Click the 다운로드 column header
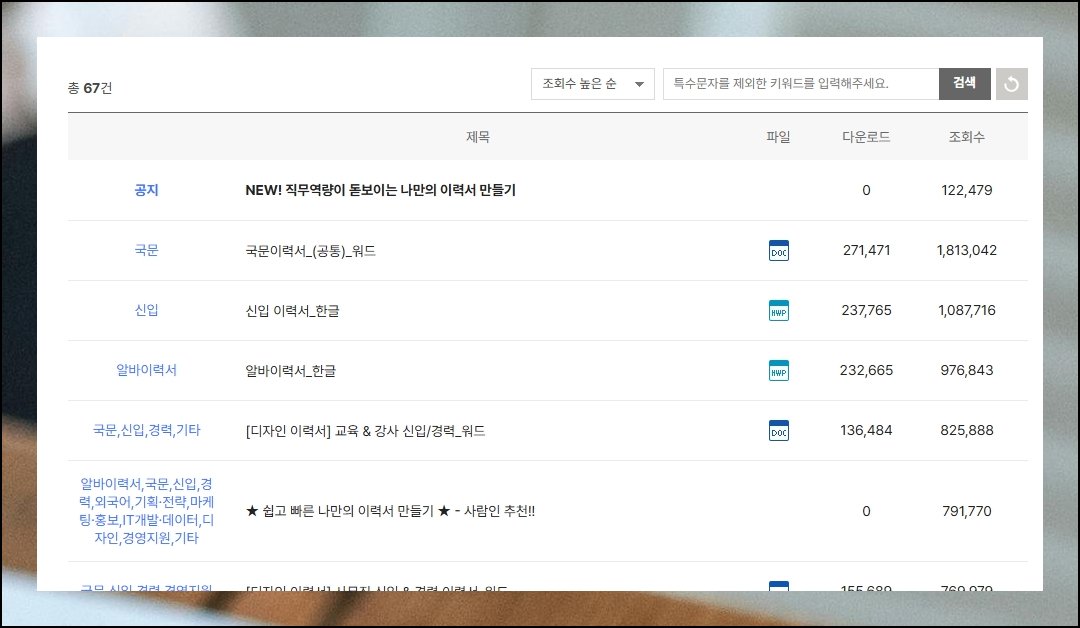Viewport: 1080px width, 628px height. tap(866, 137)
